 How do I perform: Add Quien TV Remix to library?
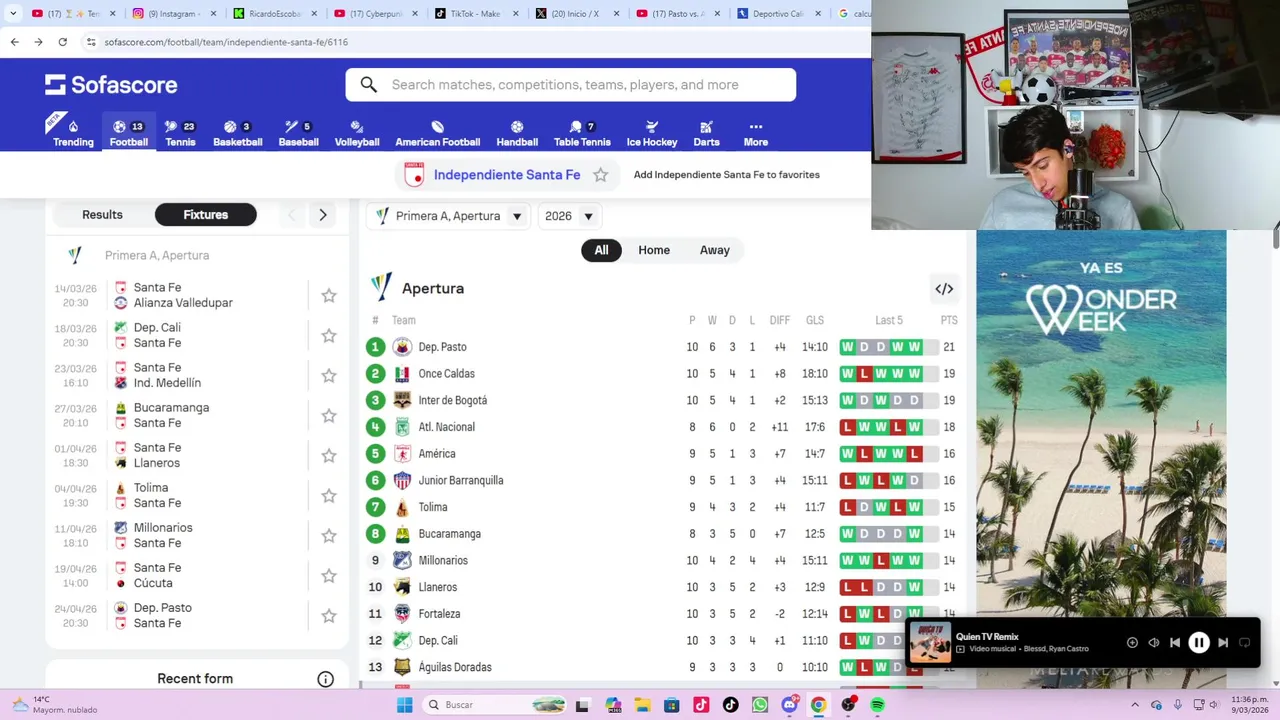pos(1132,643)
